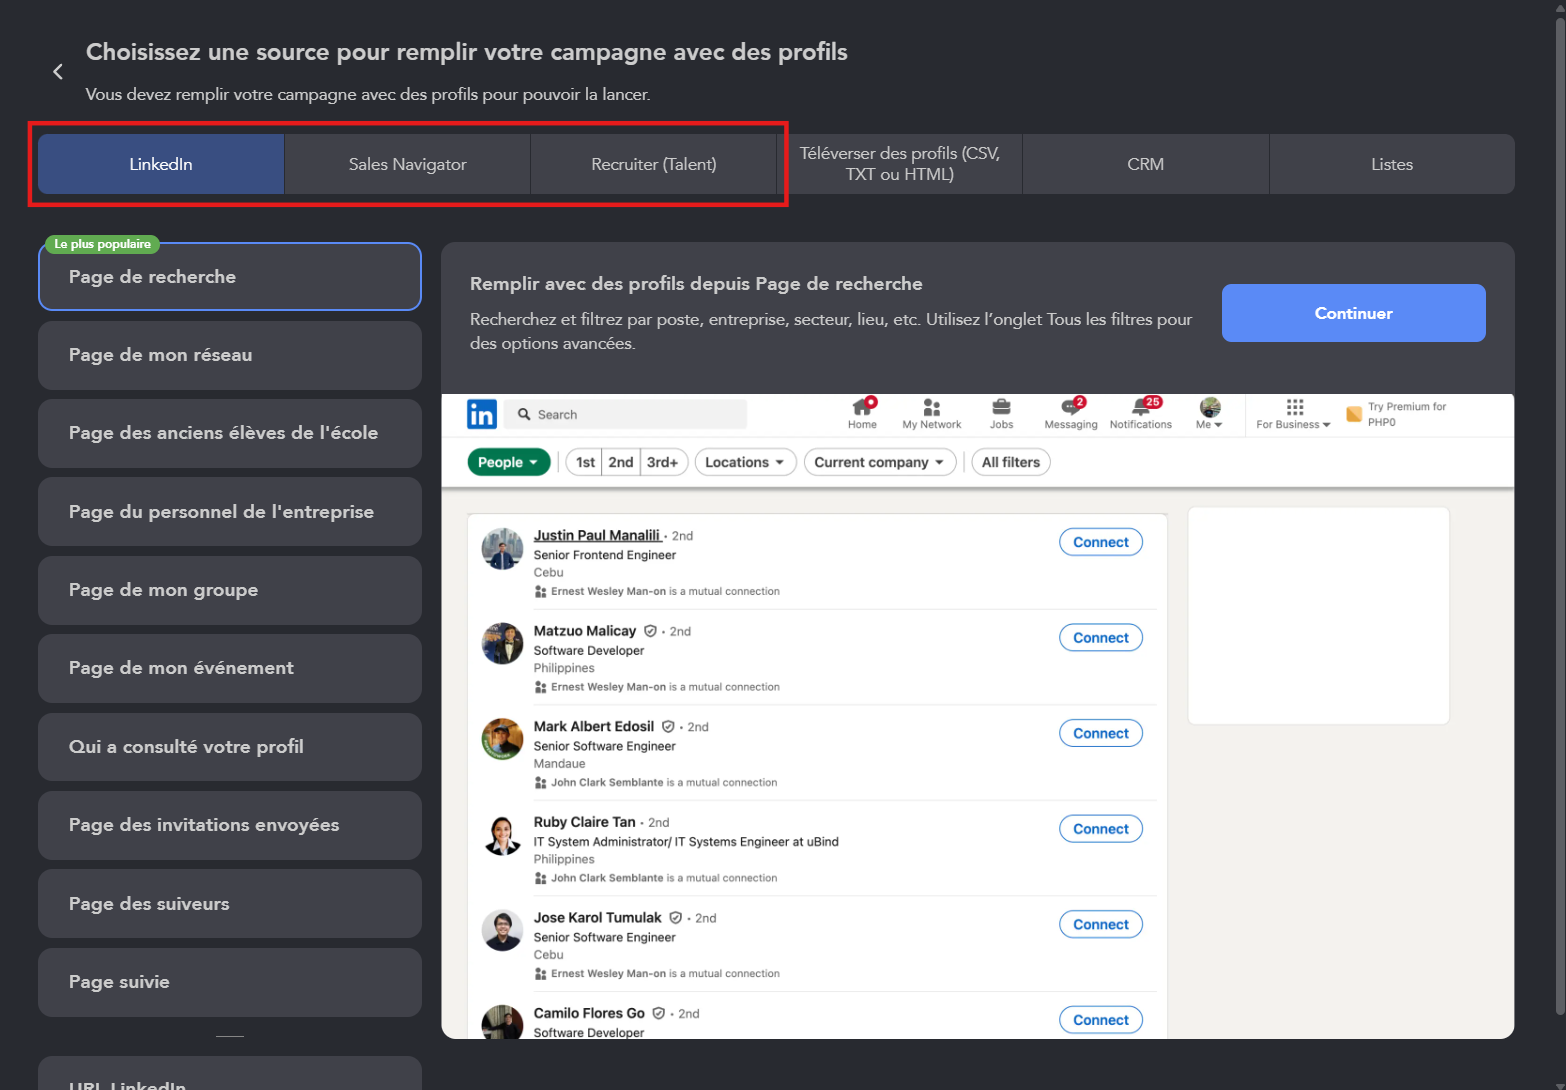Select the LinkedIn source tab
Viewport: 1566px width, 1090px height.
click(x=161, y=164)
